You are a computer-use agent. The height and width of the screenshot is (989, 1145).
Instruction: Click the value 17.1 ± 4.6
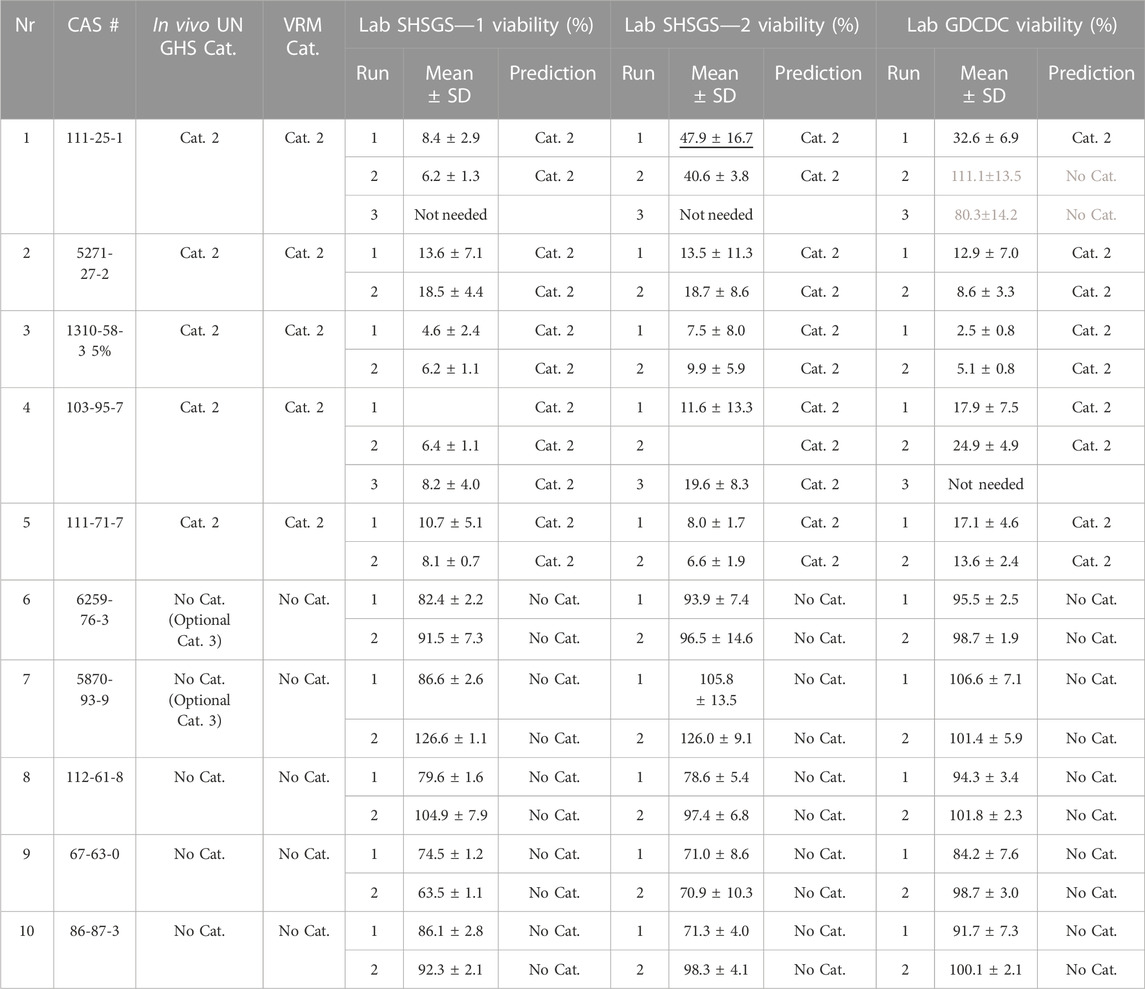click(986, 523)
